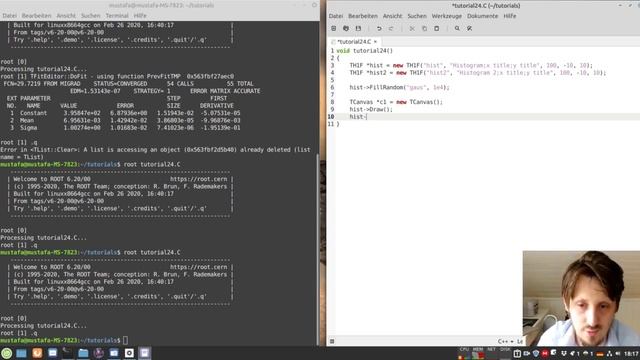Open the terminal's Hilfe menu
640x360 pixels.
coord(140,16)
